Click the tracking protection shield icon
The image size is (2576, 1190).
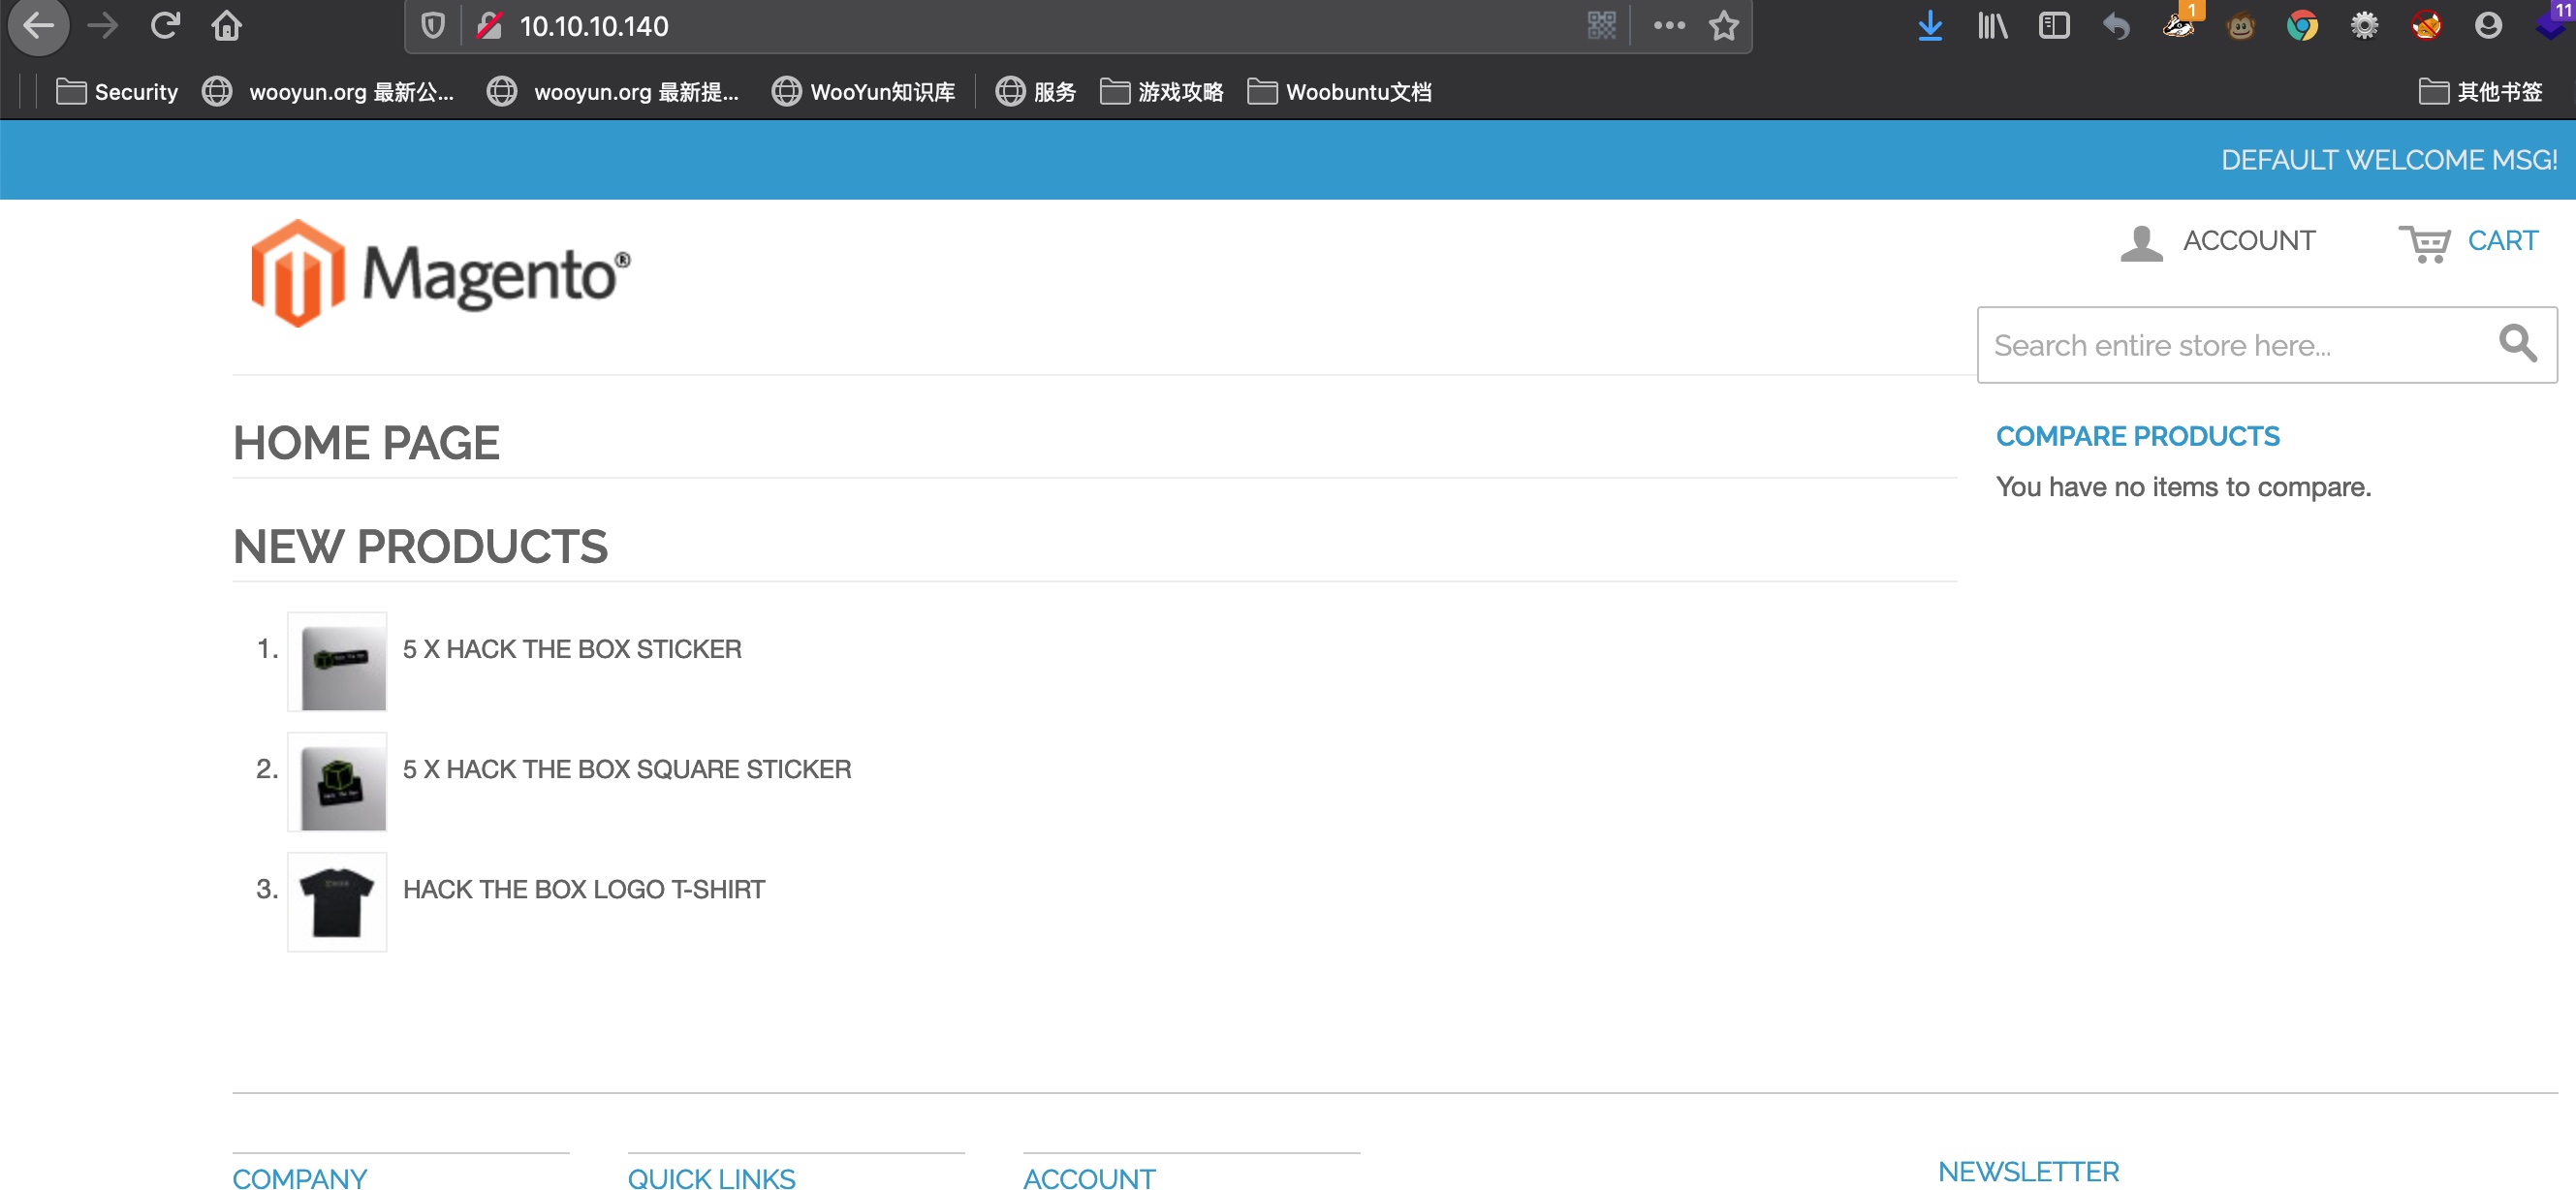[433, 26]
